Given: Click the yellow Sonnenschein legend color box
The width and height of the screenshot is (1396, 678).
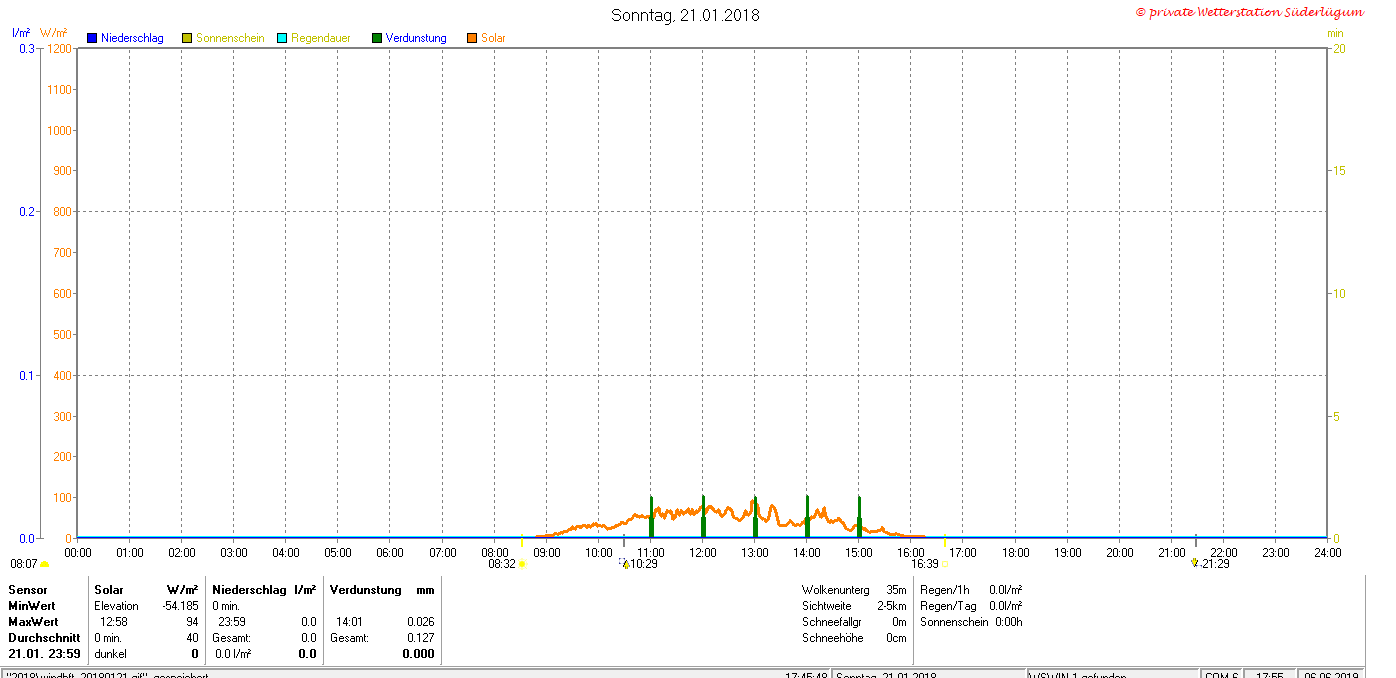Looking at the screenshot, I should click(187, 38).
